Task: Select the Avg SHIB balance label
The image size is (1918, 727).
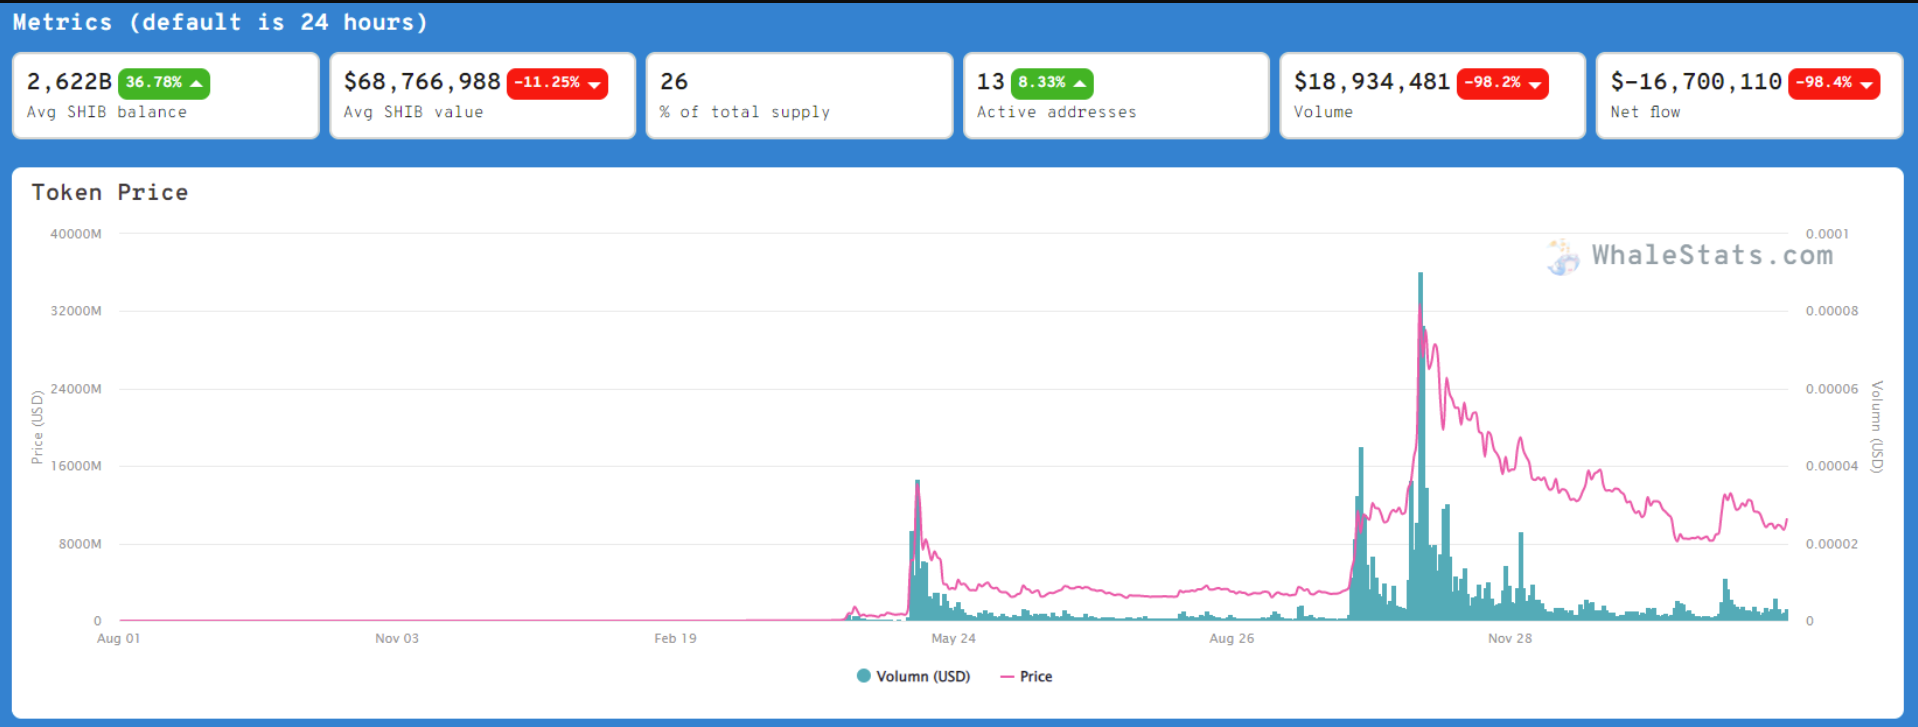Action: (107, 112)
